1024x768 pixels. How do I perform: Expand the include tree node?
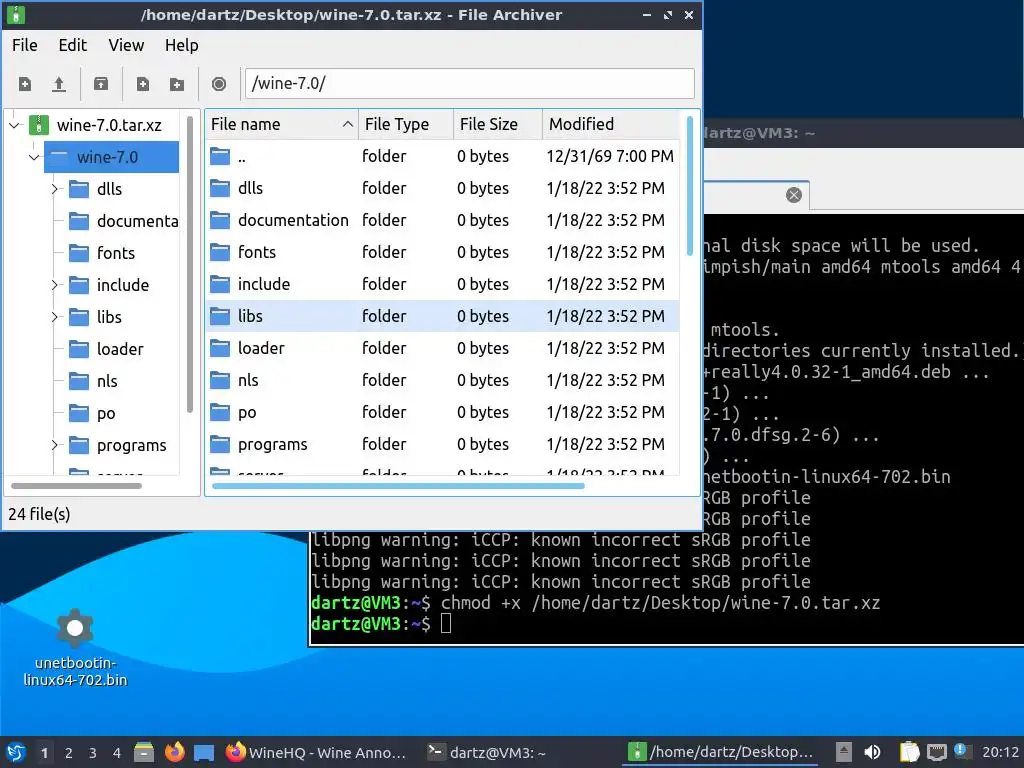[56, 285]
